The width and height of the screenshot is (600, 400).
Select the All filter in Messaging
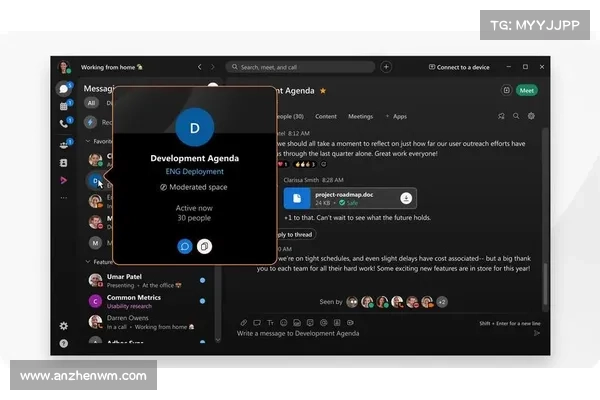(91, 103)
